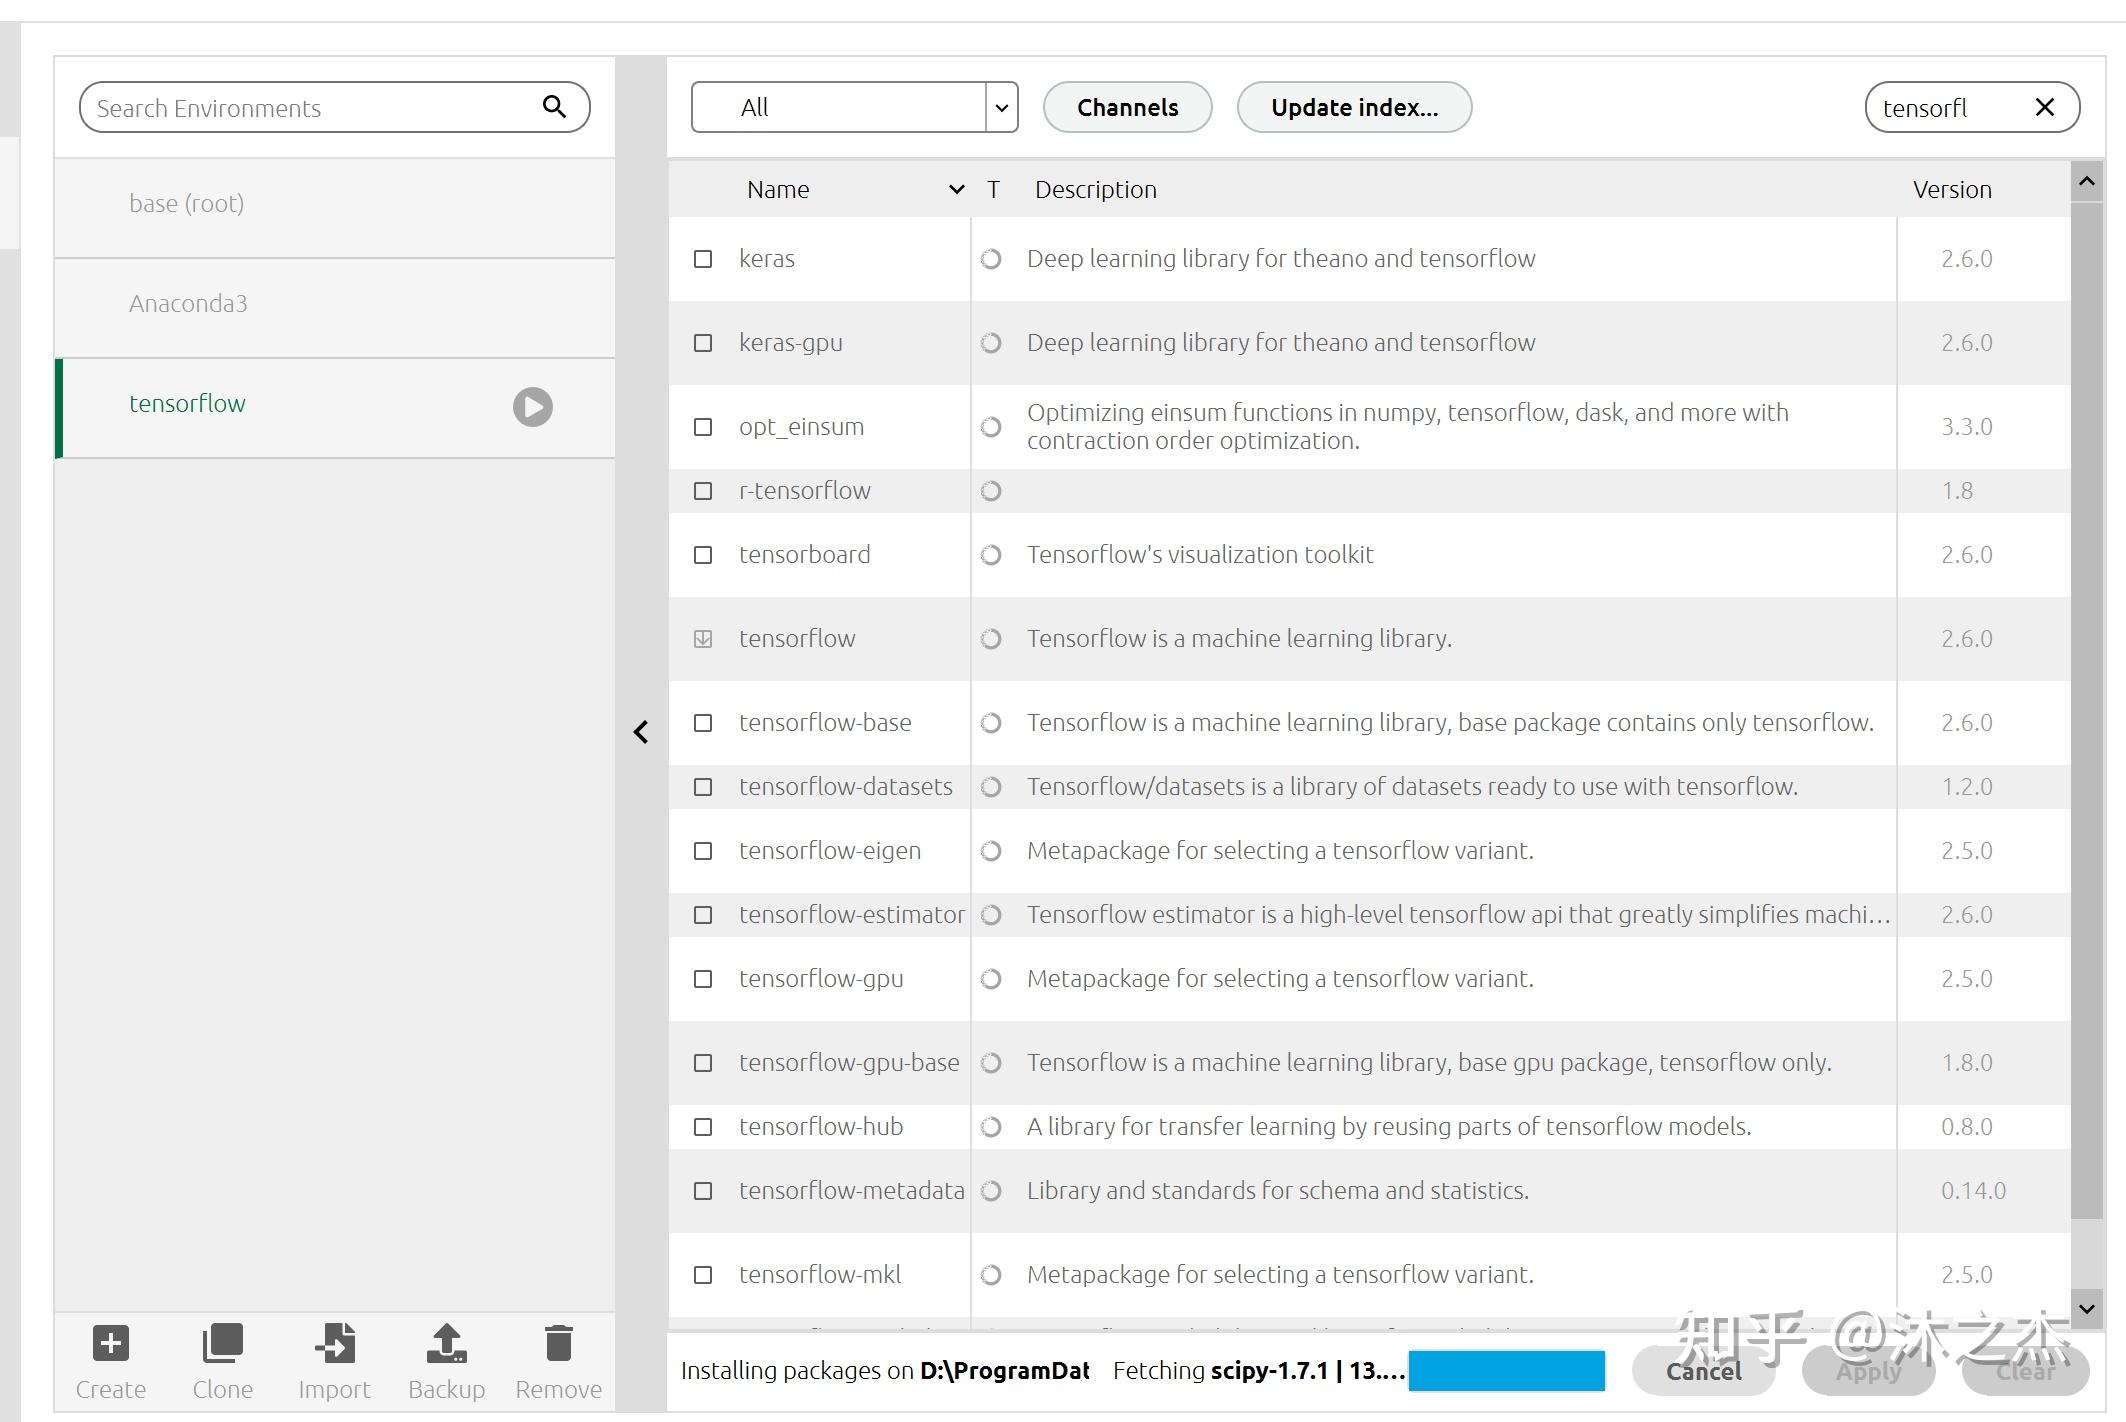Clear the tensorfl package search with X
The image size is (2126, 1422).
2044,107
